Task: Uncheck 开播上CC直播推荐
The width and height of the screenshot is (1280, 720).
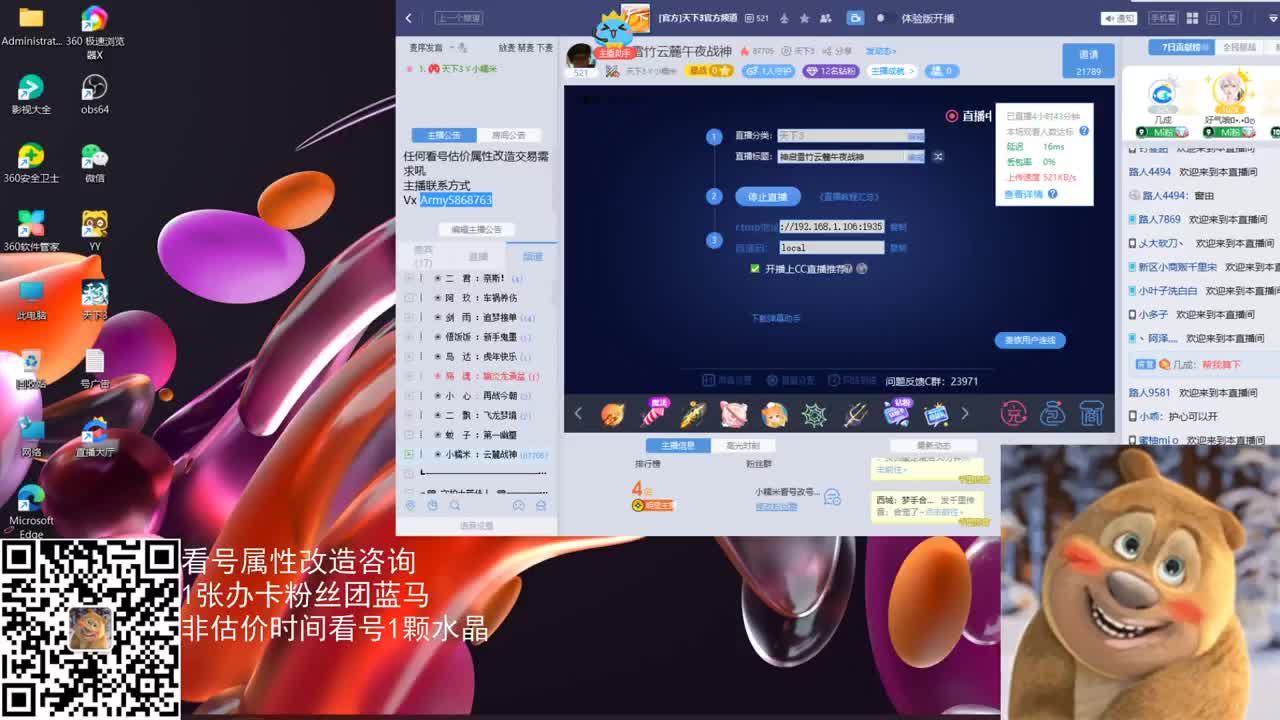Action: point(755,269)
